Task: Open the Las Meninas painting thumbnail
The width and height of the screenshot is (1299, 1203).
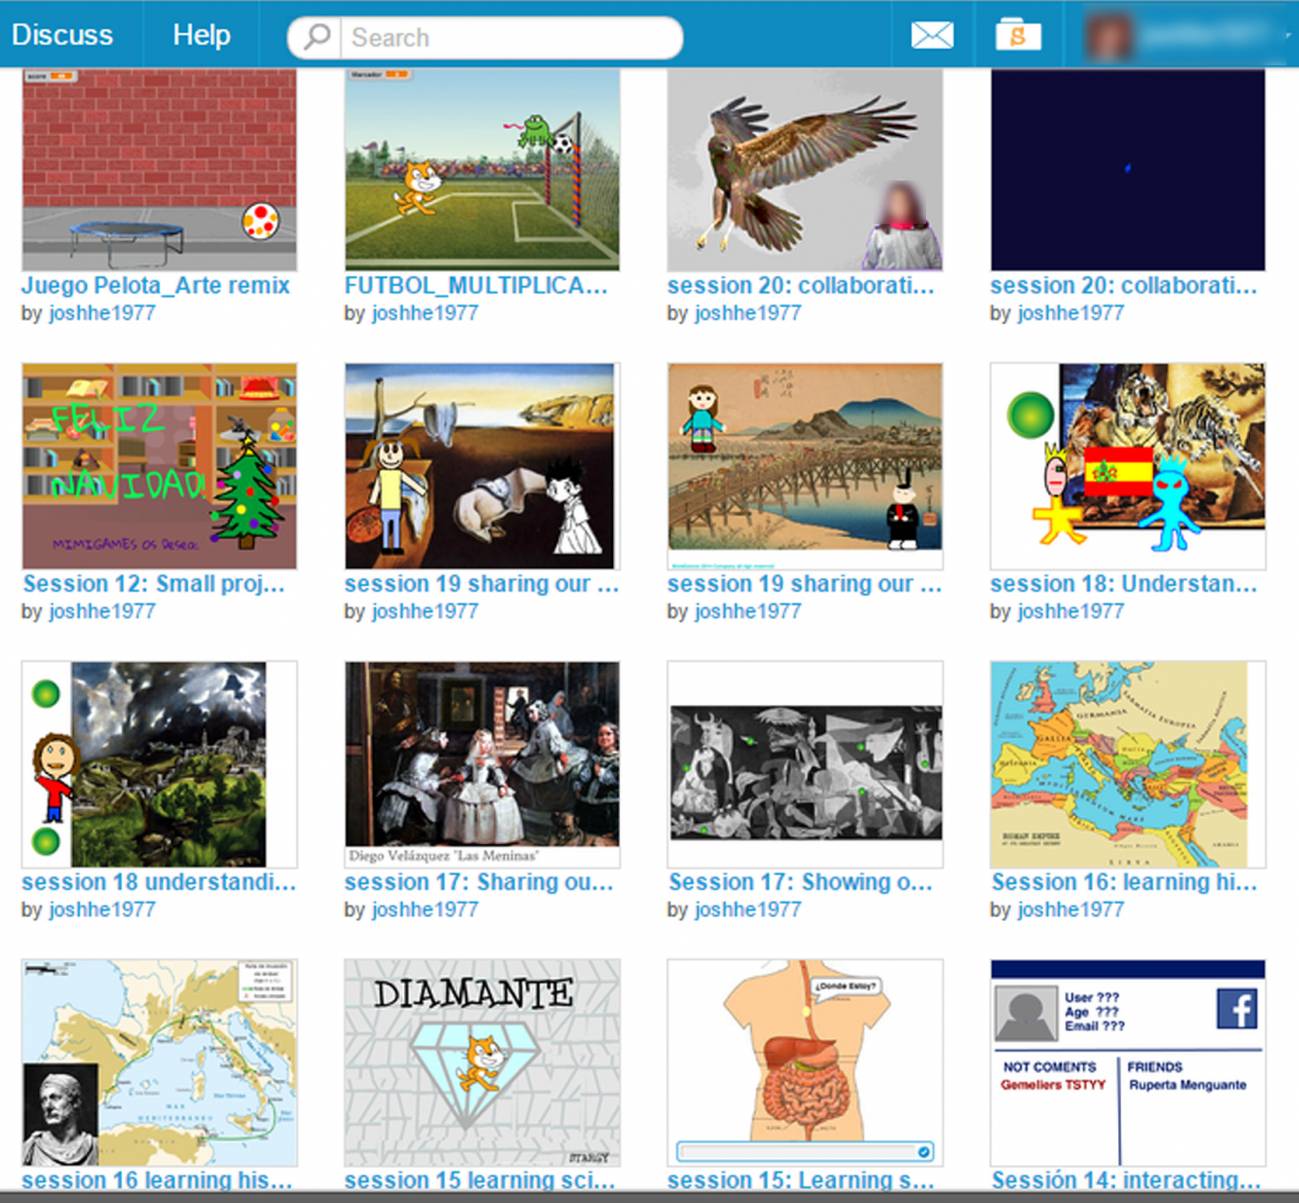Action: 482,764
